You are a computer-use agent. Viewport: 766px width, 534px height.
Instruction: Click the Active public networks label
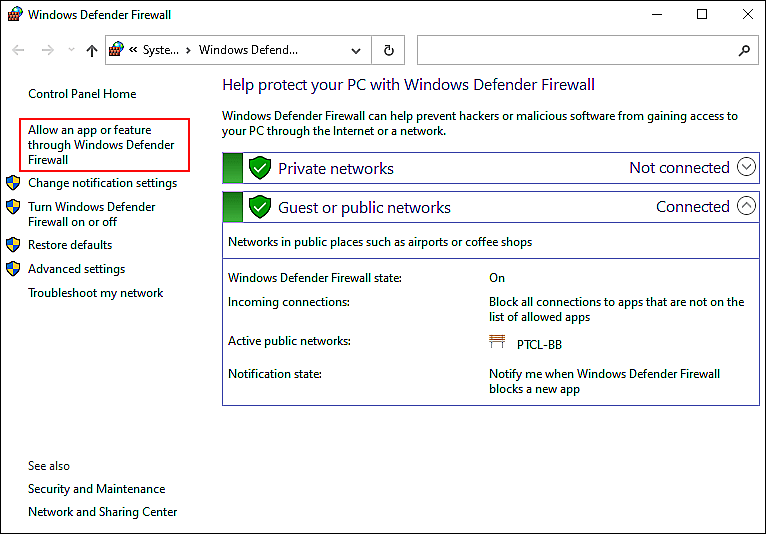tap(289, 341)
